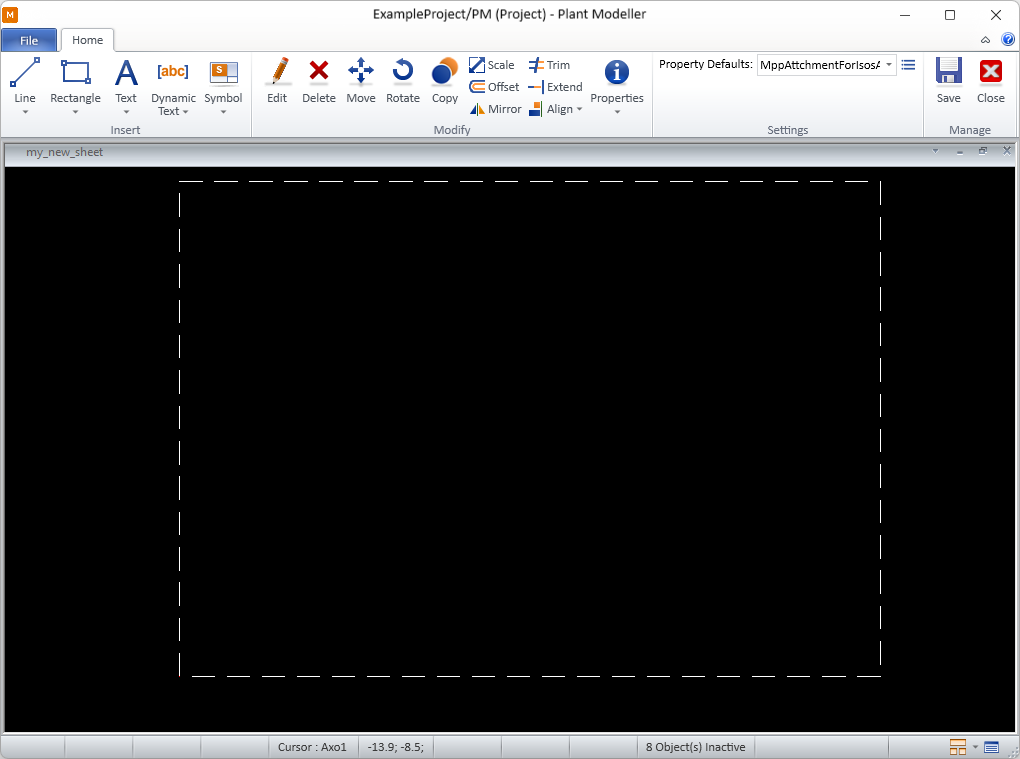Expand the Align dropdown
This screenshot has width=1020, height=759.
click(x=556, y=109)
